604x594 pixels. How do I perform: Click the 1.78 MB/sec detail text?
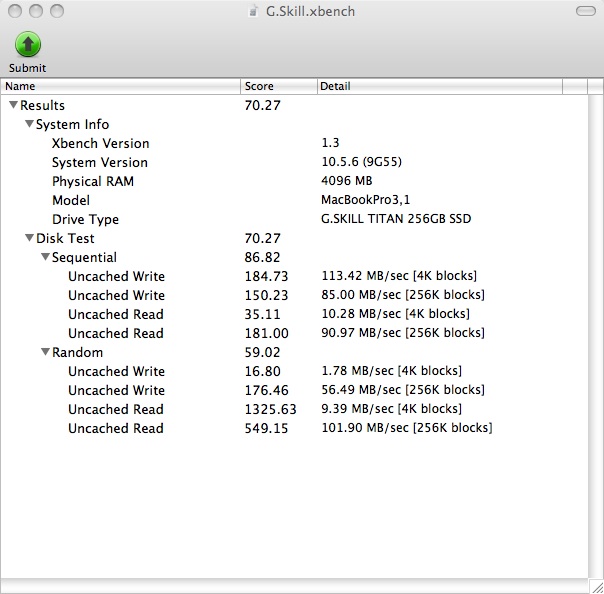pyautogui.click(x=392, y=371)
